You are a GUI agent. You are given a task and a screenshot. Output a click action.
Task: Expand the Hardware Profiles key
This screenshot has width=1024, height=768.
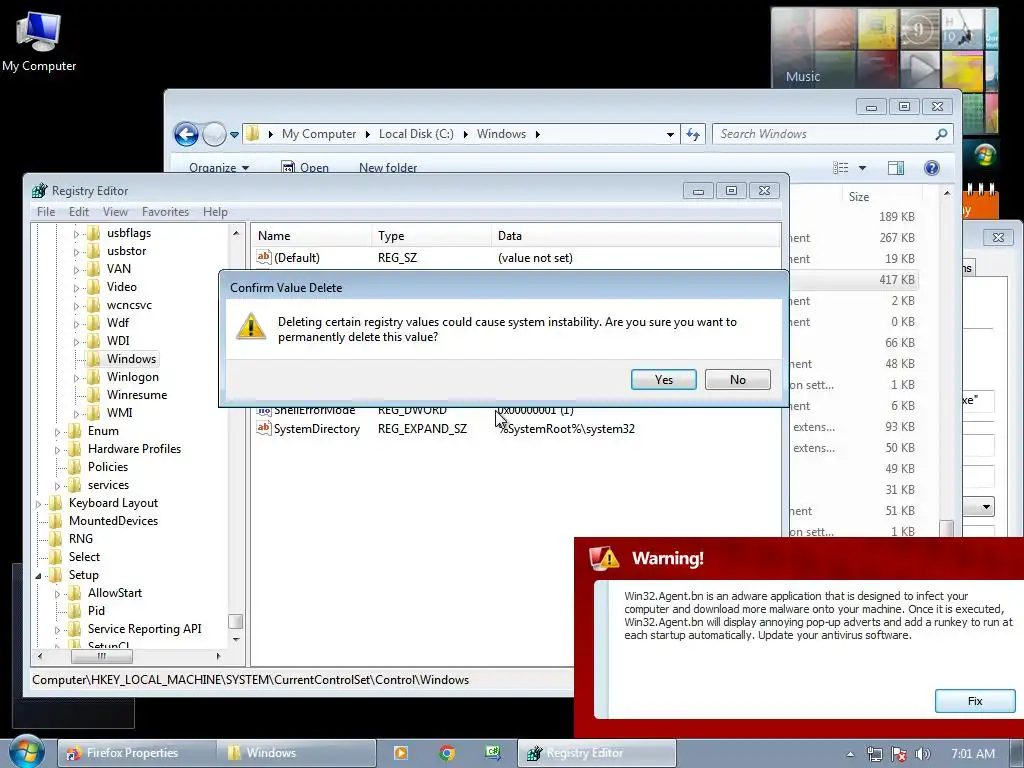click(57, 449)
